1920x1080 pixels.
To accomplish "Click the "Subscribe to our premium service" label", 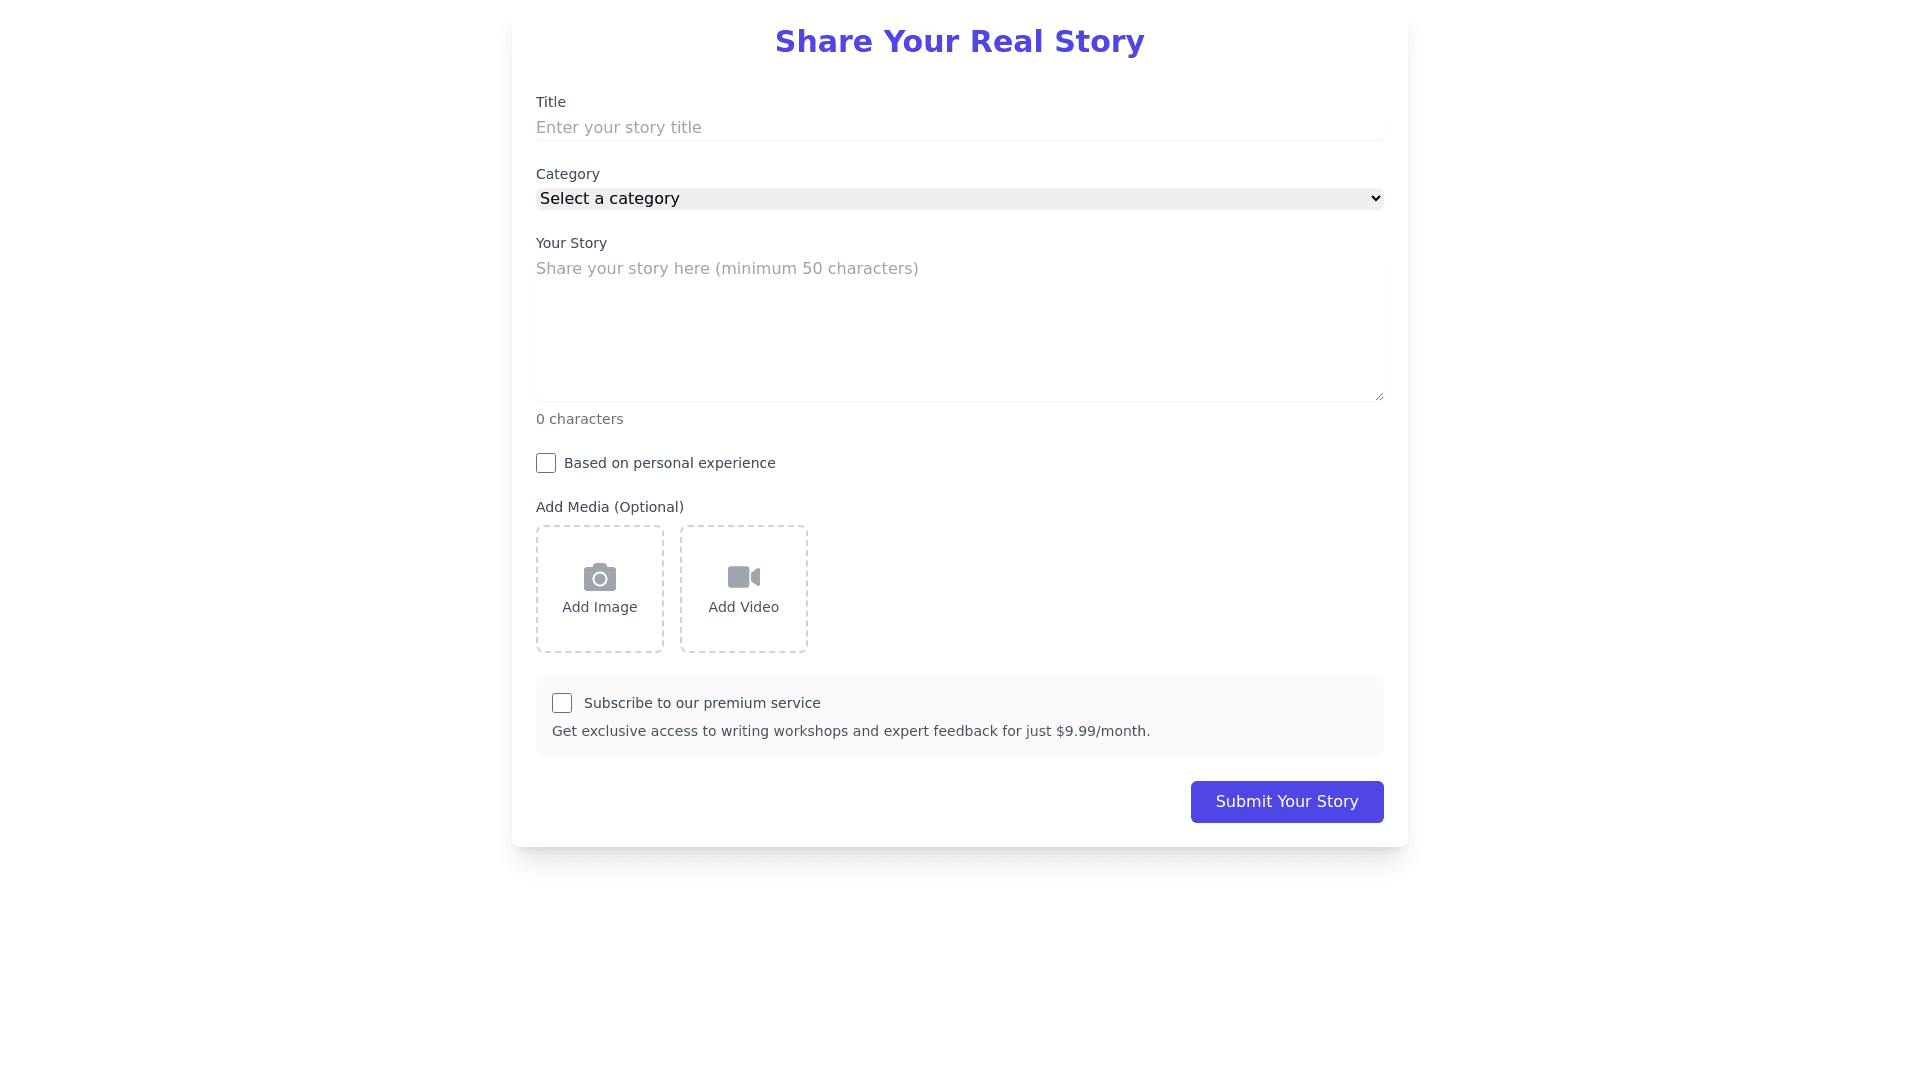I will (702, 703).
